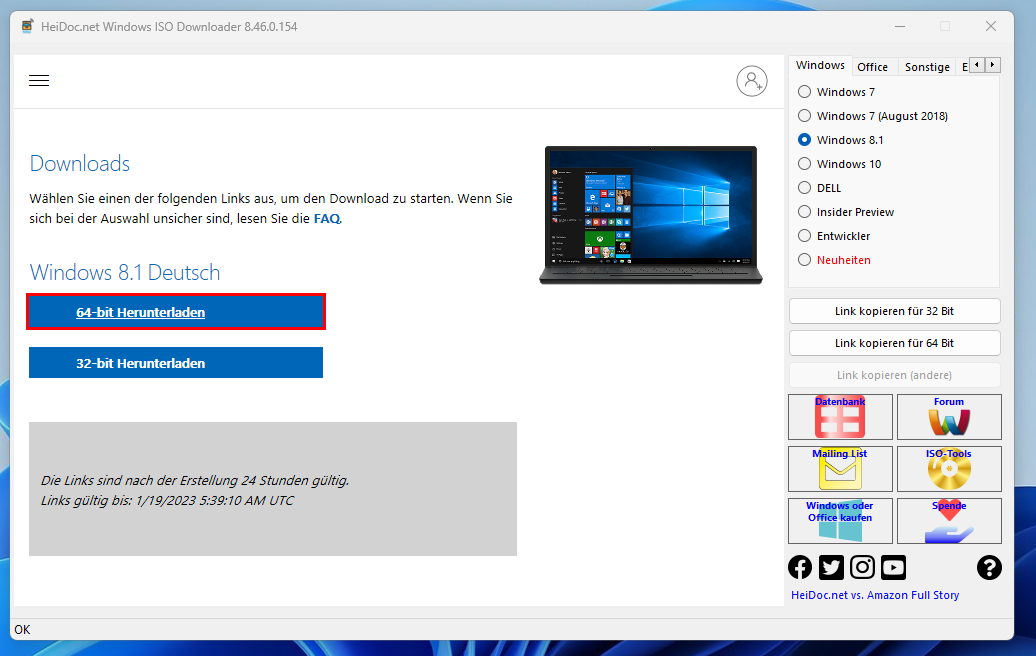
Task: Click the Downloads heading
Action: [x=79, y=163]
